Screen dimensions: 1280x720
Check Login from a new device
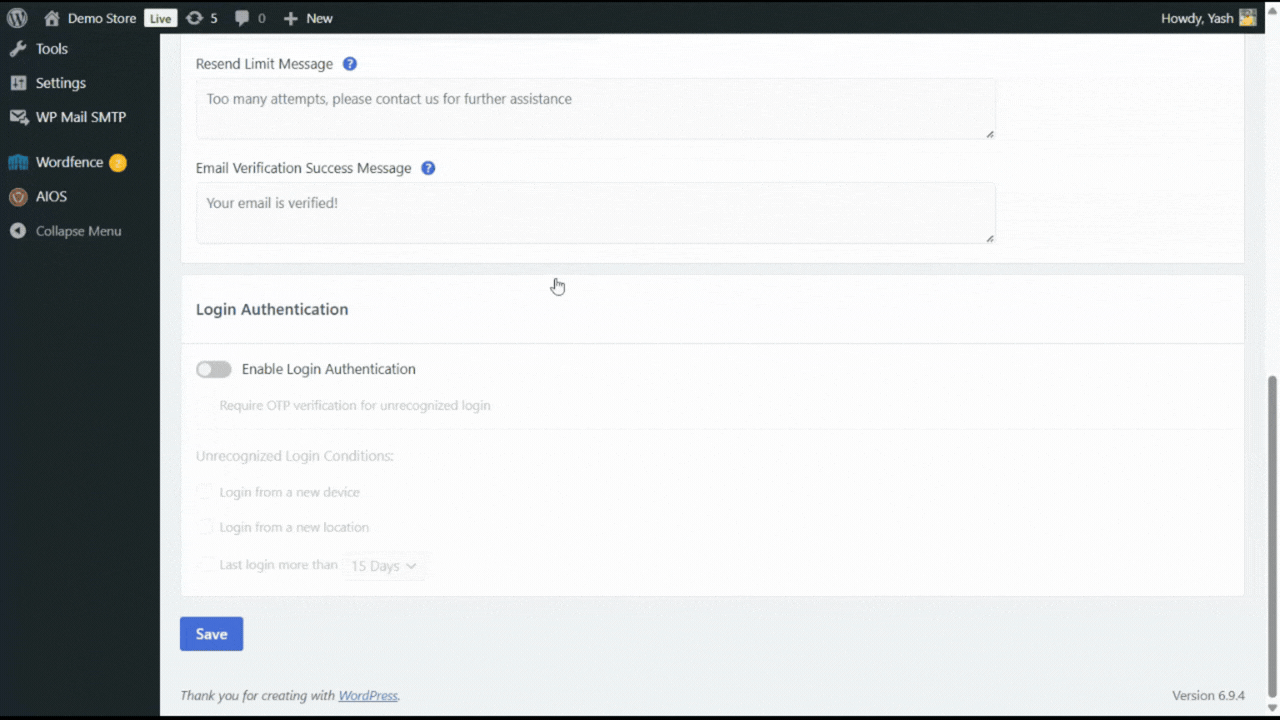coord(205,492)
